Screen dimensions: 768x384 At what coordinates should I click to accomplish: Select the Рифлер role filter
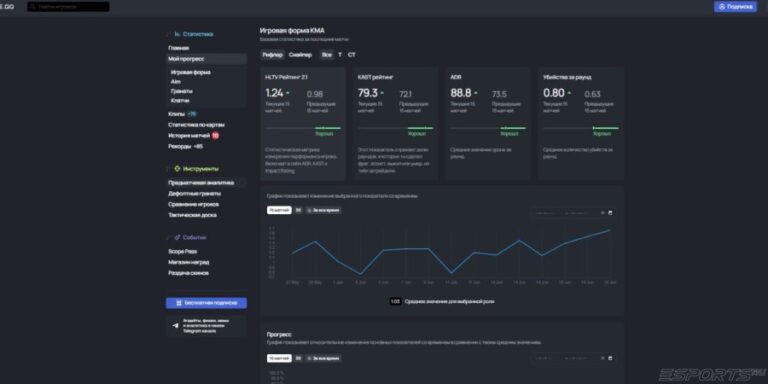272,55
